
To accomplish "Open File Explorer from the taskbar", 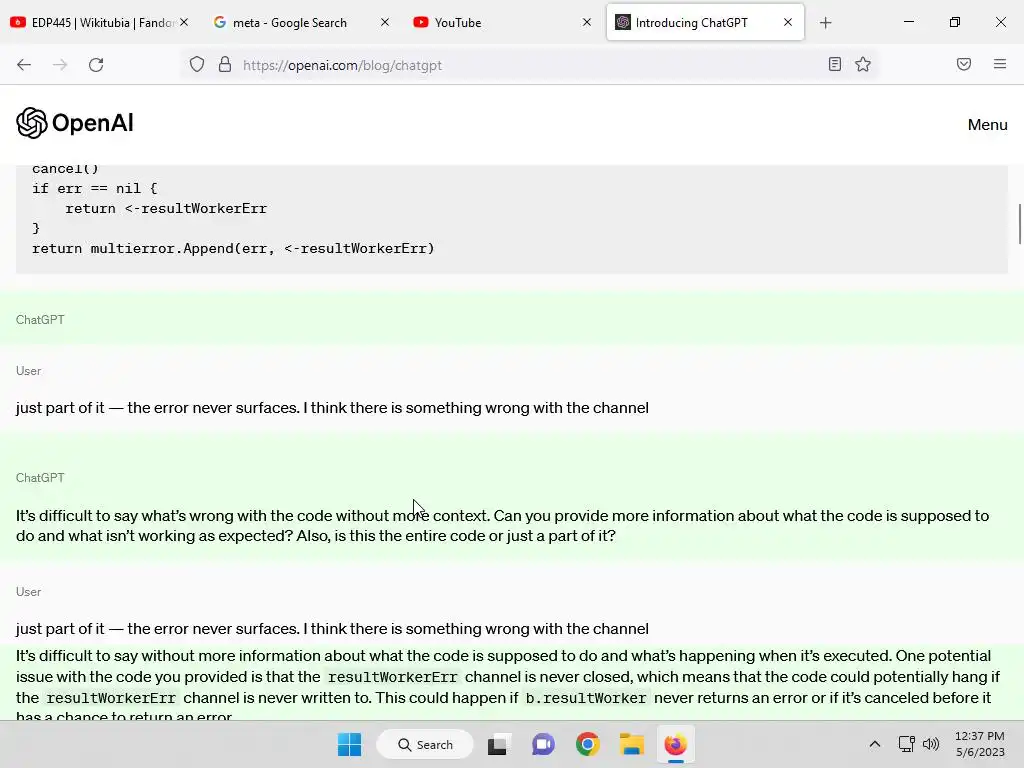I will tap(632, 744).
